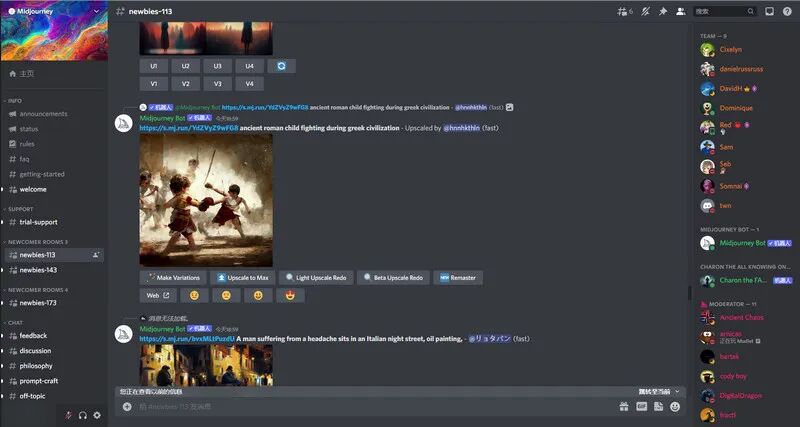Screen dimensions: 800x427
Task: Open the Web external link button
Action: (x=158, y=295)
